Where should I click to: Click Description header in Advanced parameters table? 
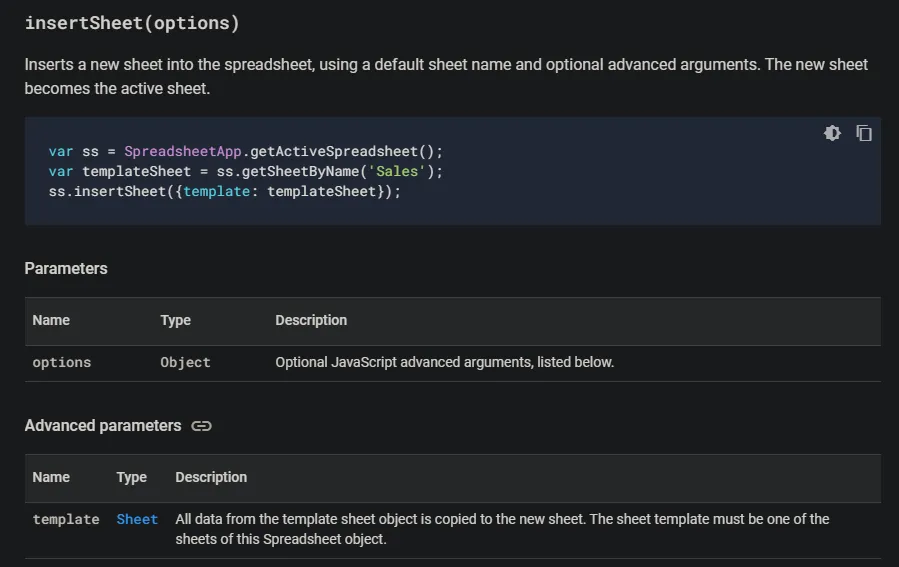click(x=211, y=477)
